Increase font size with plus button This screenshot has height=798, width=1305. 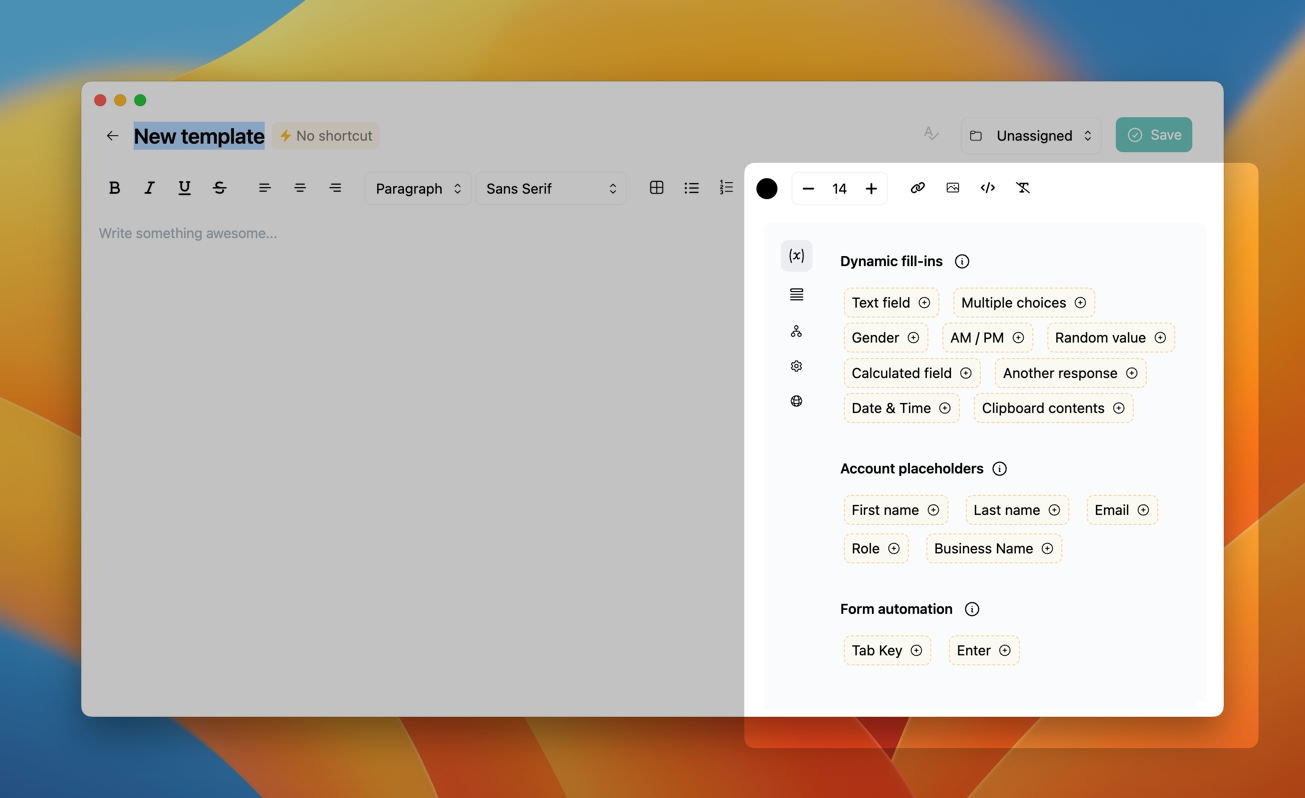point(871,188)
